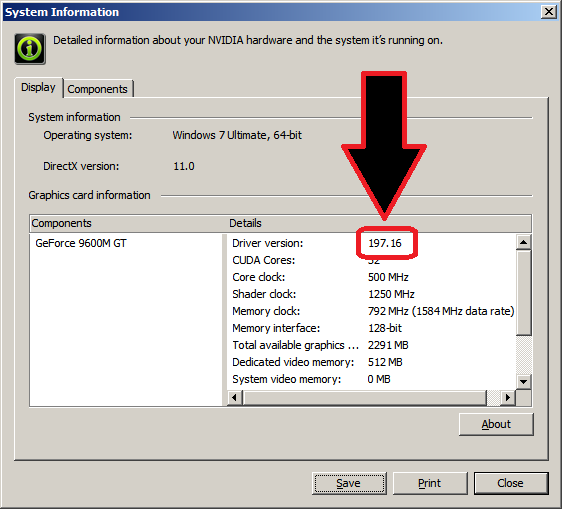The width and height of the screenshot is (562, 509).
Task: Click vertical scrollbar down arrow
Action: [523, 382]
